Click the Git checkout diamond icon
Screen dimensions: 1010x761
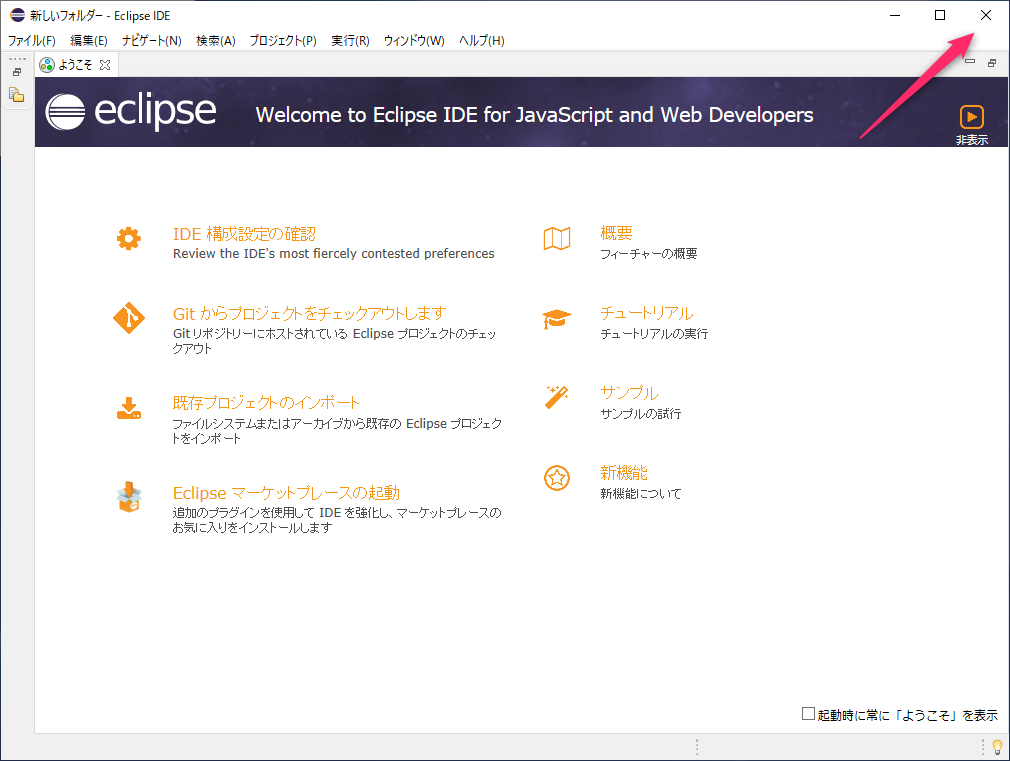click(129, 318)
